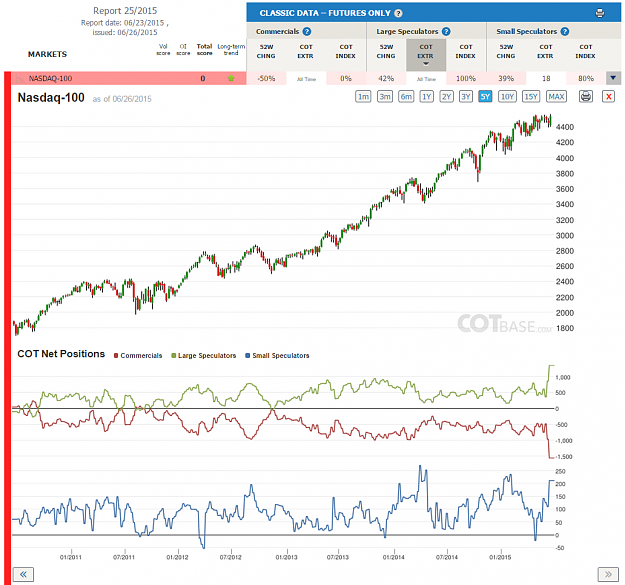Close the Nasdaq-100 chart panel

pos(608,96)
